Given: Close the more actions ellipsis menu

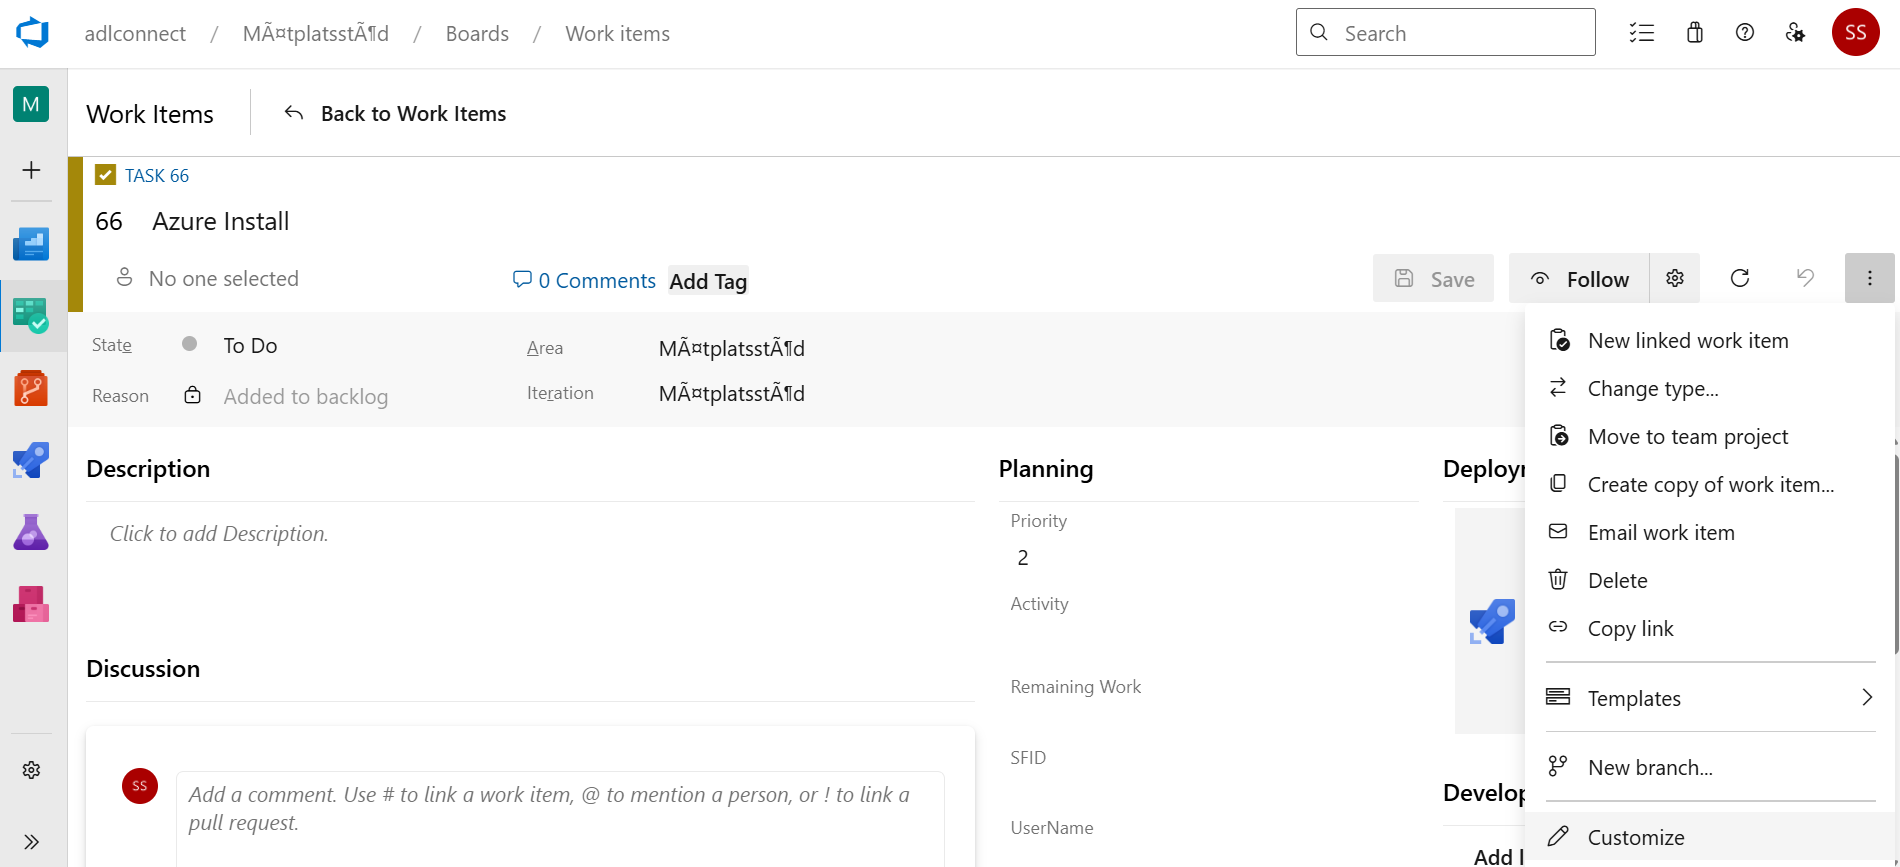Looking at the screenshot, I should click(x=1869, y=278).
